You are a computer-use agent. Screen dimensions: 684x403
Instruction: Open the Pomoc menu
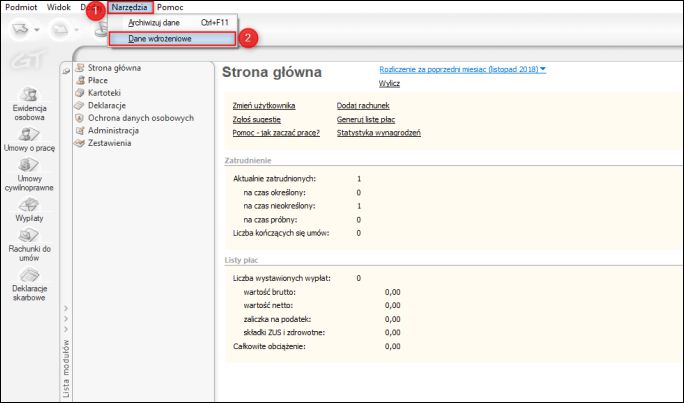click(x=170, y=7)
